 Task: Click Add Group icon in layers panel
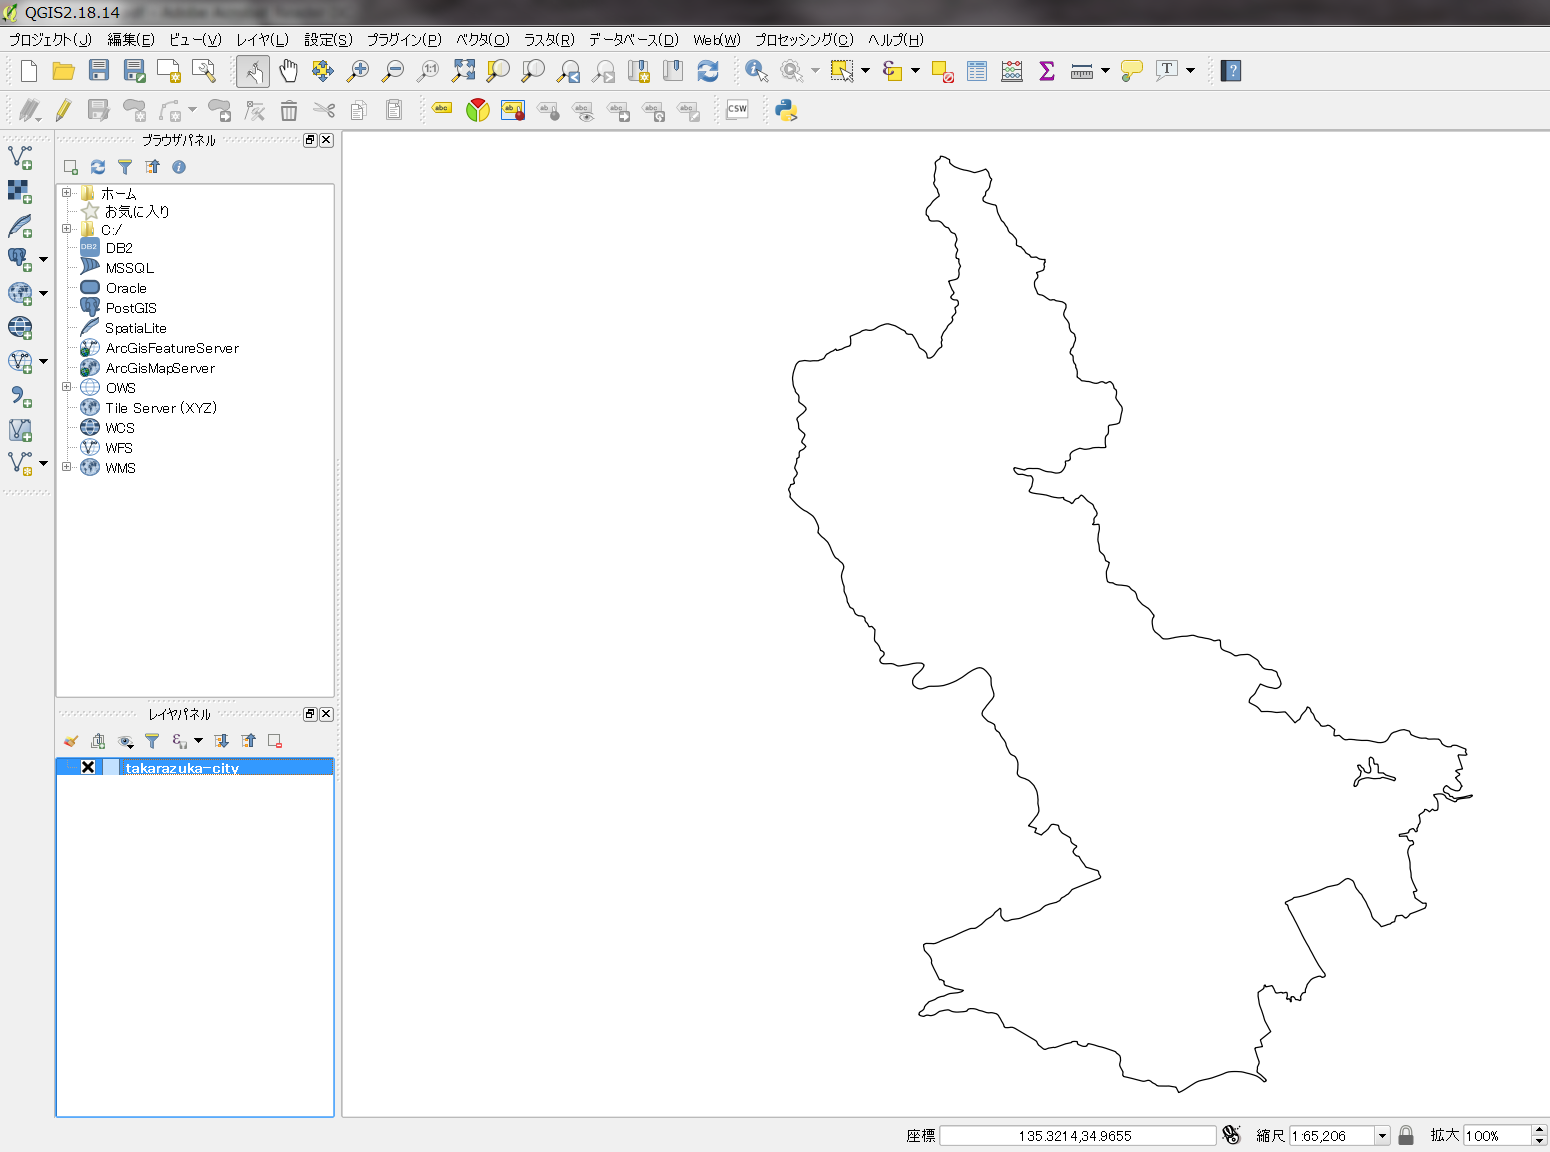tap(98, 741)
